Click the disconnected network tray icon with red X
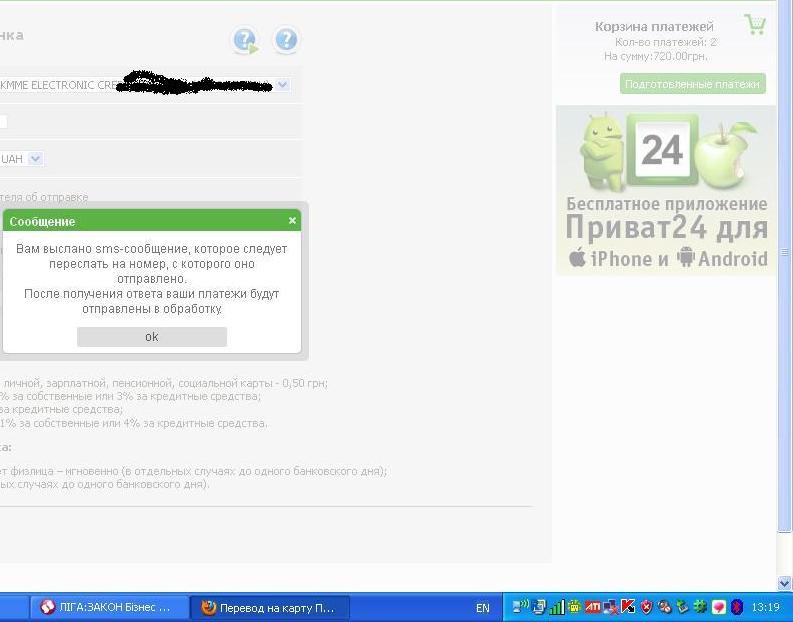Image resolution: width=793 pixels, height=622 pixels. click(610, 607)
